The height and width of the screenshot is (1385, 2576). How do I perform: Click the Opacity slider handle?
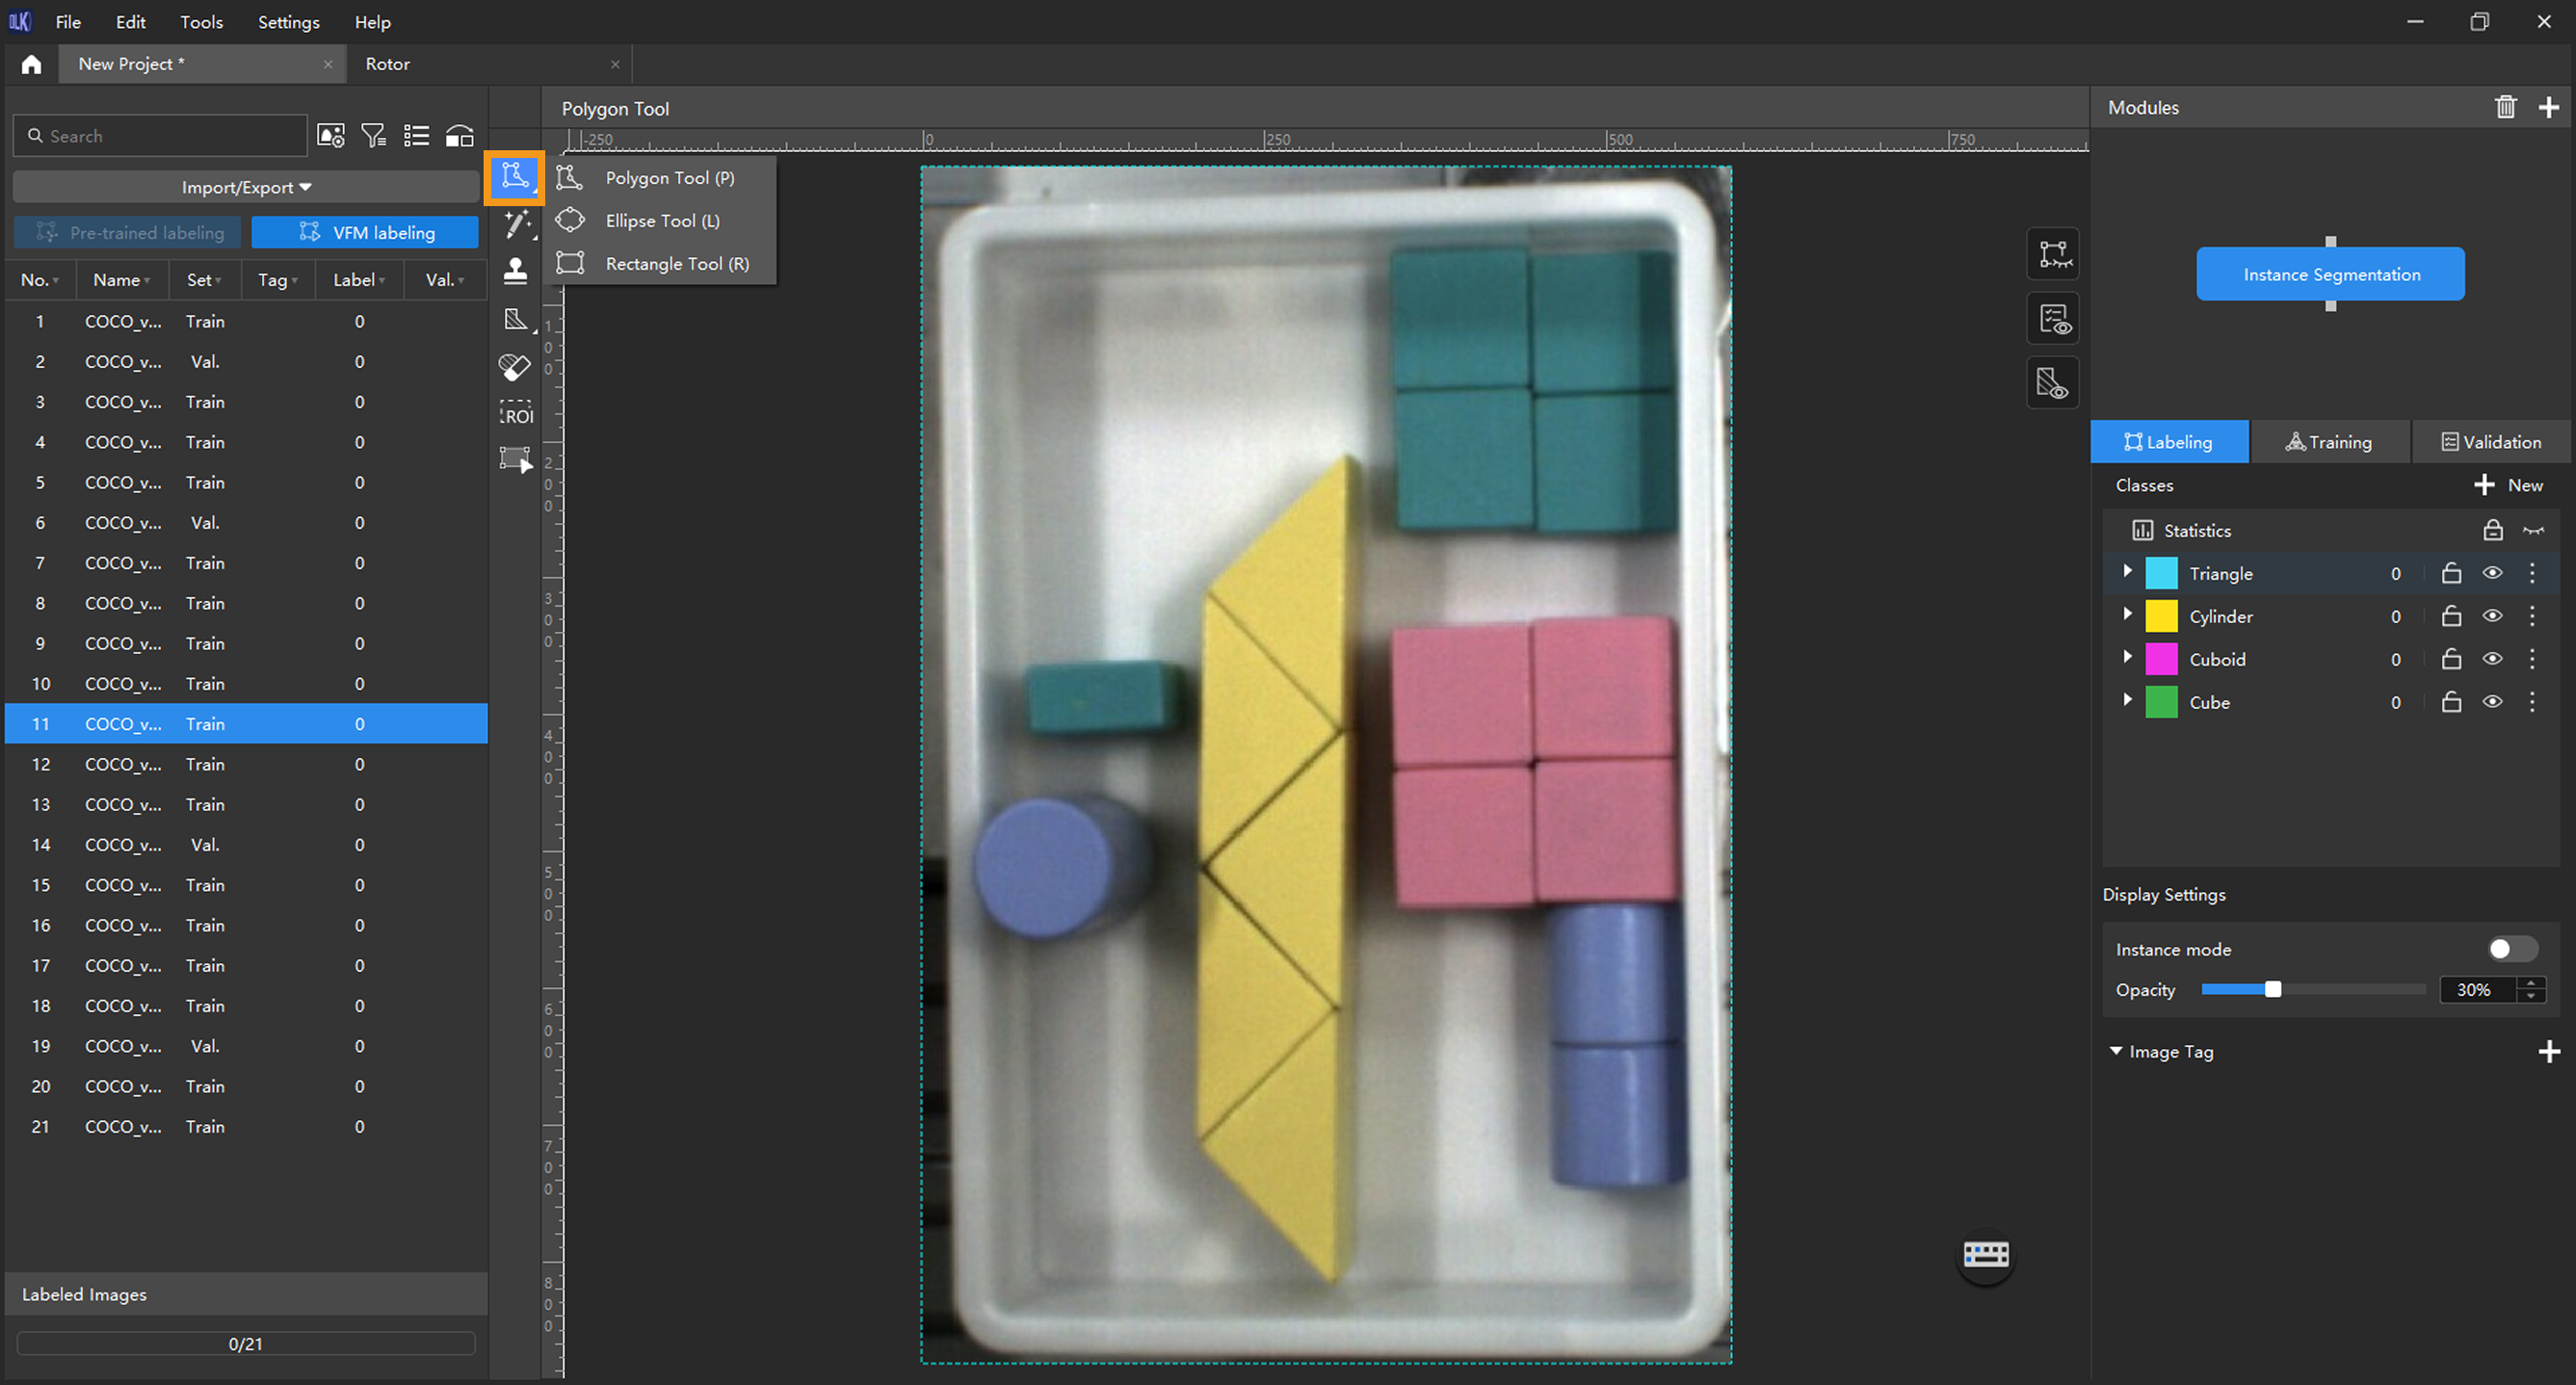(x=2273, y=989)
